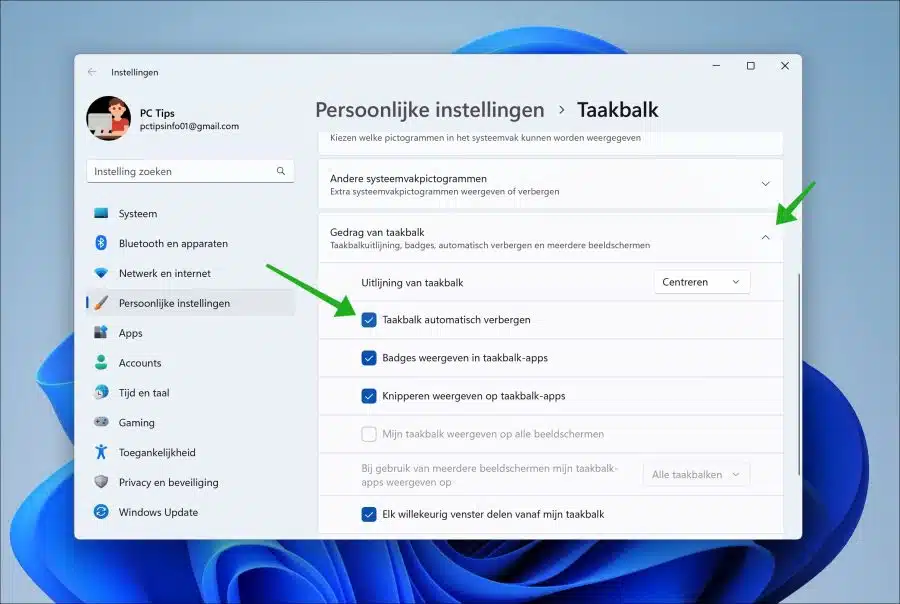Image resolution: width=900 pixels, height=604 pixels.
Task: Click the Accounts person icon
Action: point(101,362)
